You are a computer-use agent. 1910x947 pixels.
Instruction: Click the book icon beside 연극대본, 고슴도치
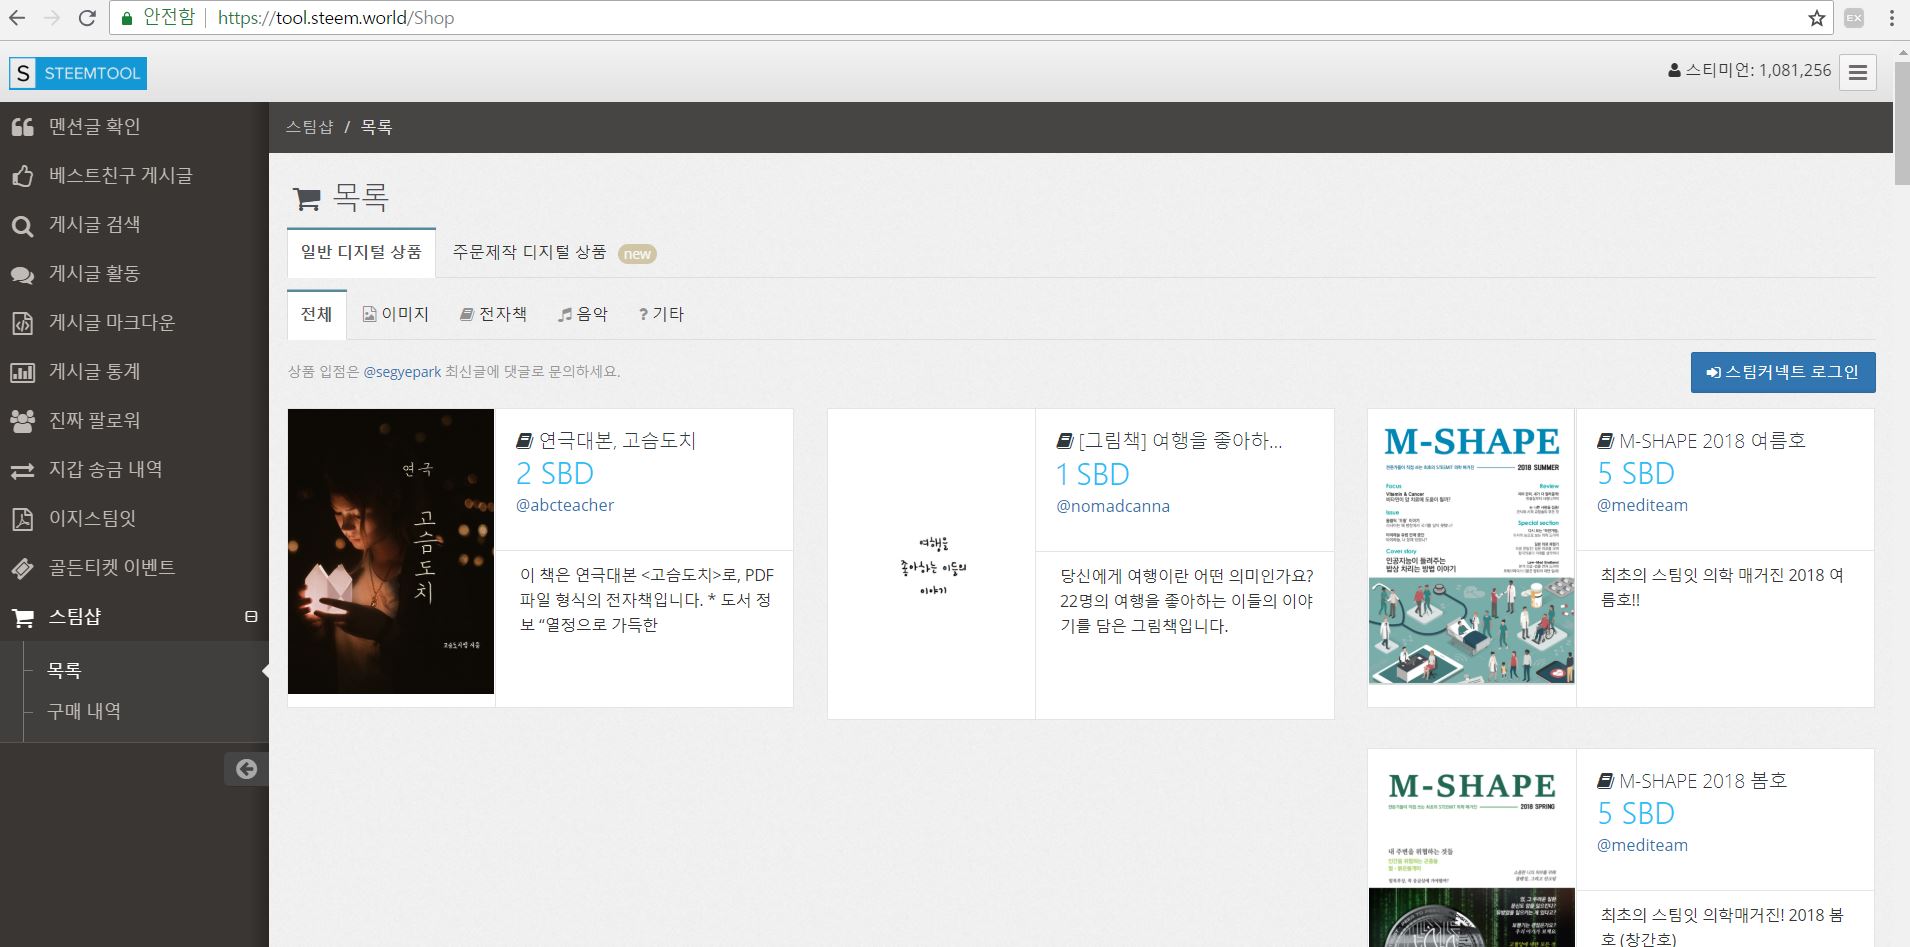click(524, 441)
